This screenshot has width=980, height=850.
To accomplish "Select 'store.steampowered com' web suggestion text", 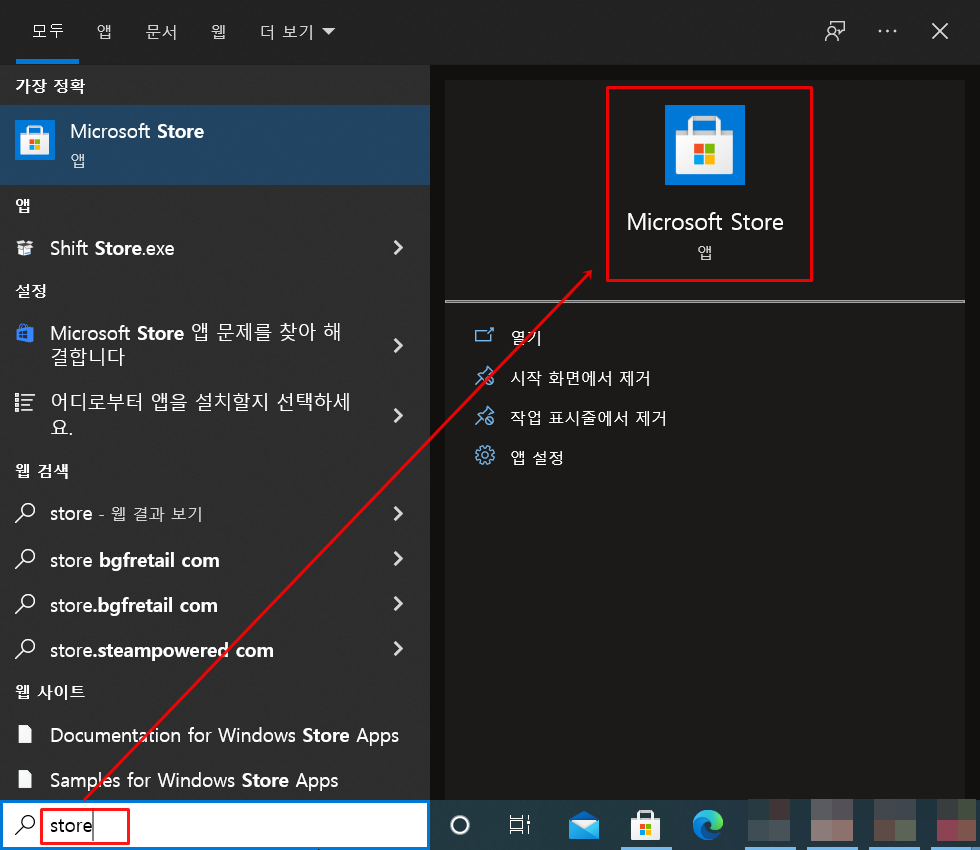I will click(x=162, y=650).
